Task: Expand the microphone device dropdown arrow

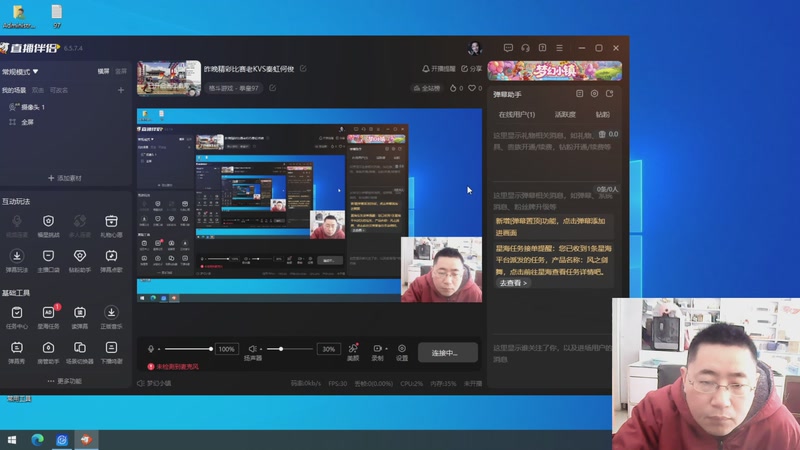Action: 159,349
